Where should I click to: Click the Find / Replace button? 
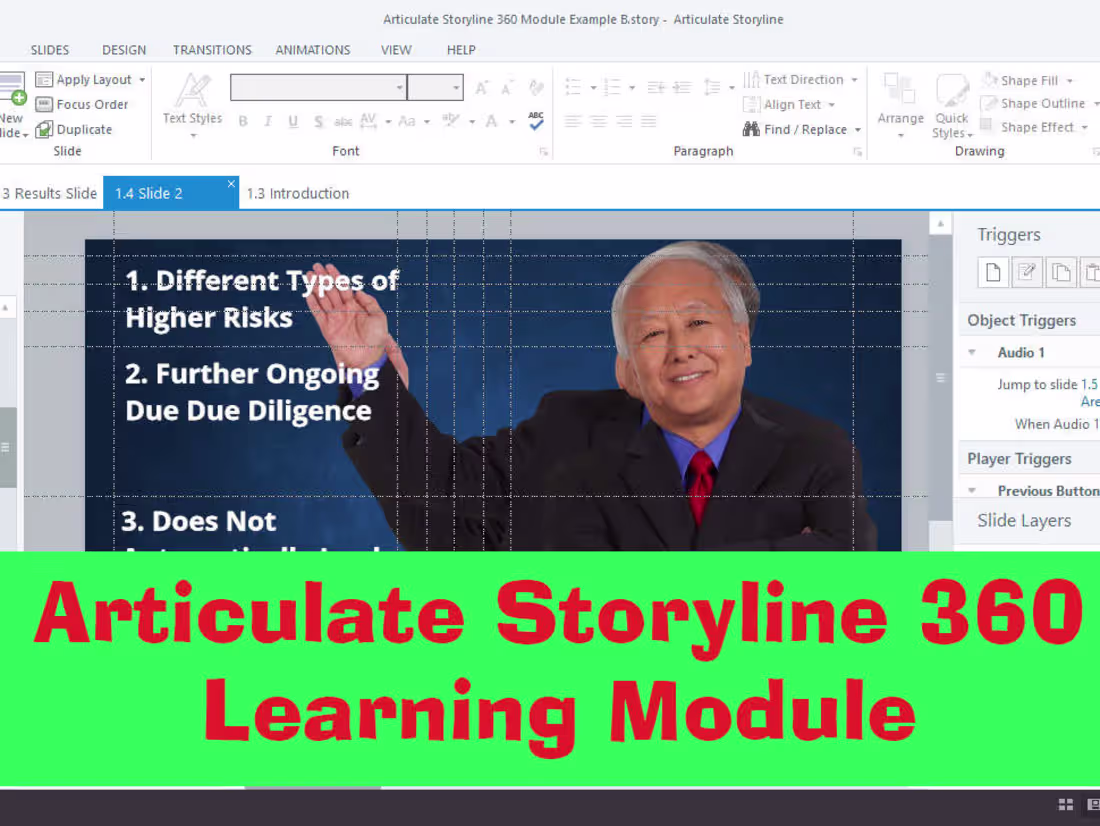pyautogui.click(x=801, y=129)
